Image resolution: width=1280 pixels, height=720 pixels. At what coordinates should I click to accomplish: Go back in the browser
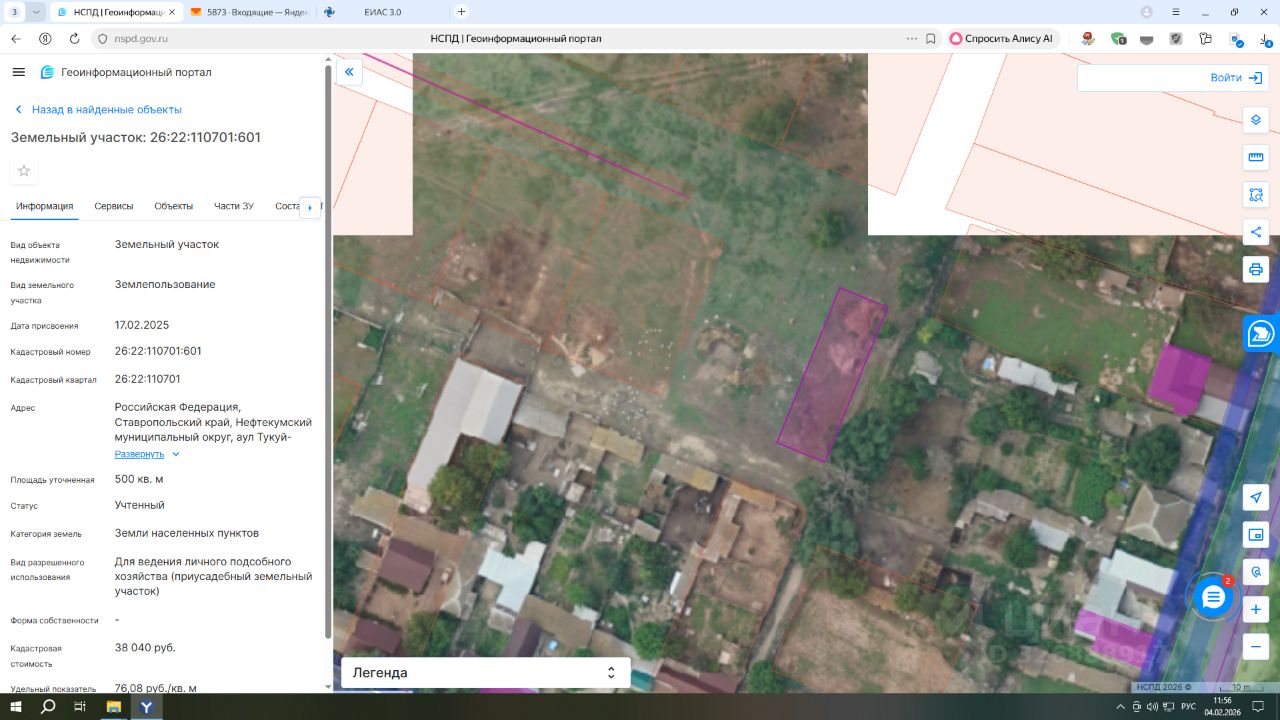(x=16, y=39)
